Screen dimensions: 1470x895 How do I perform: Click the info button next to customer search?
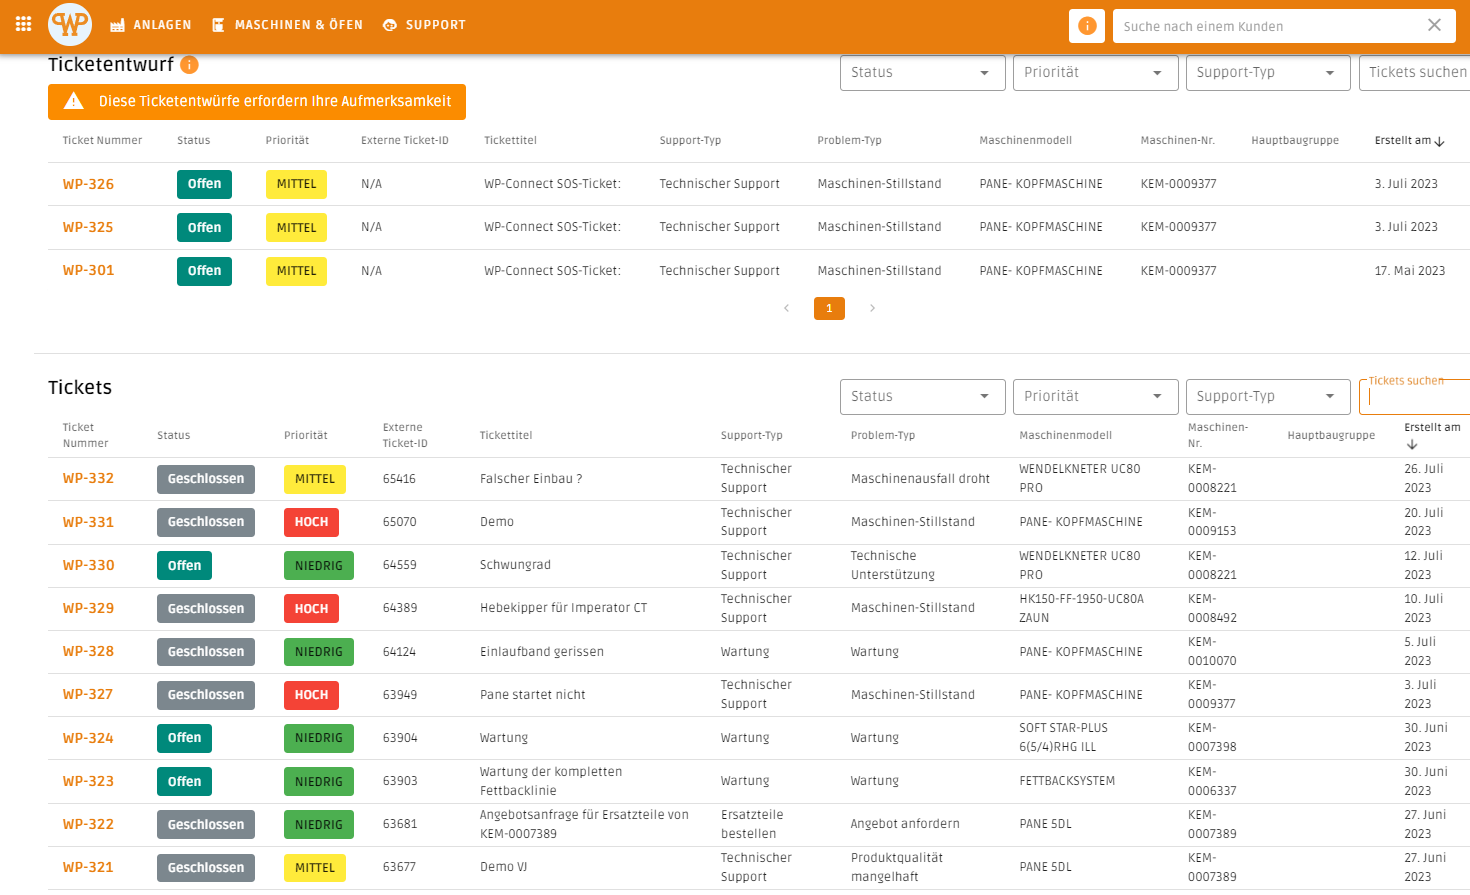coord(1087,26)
